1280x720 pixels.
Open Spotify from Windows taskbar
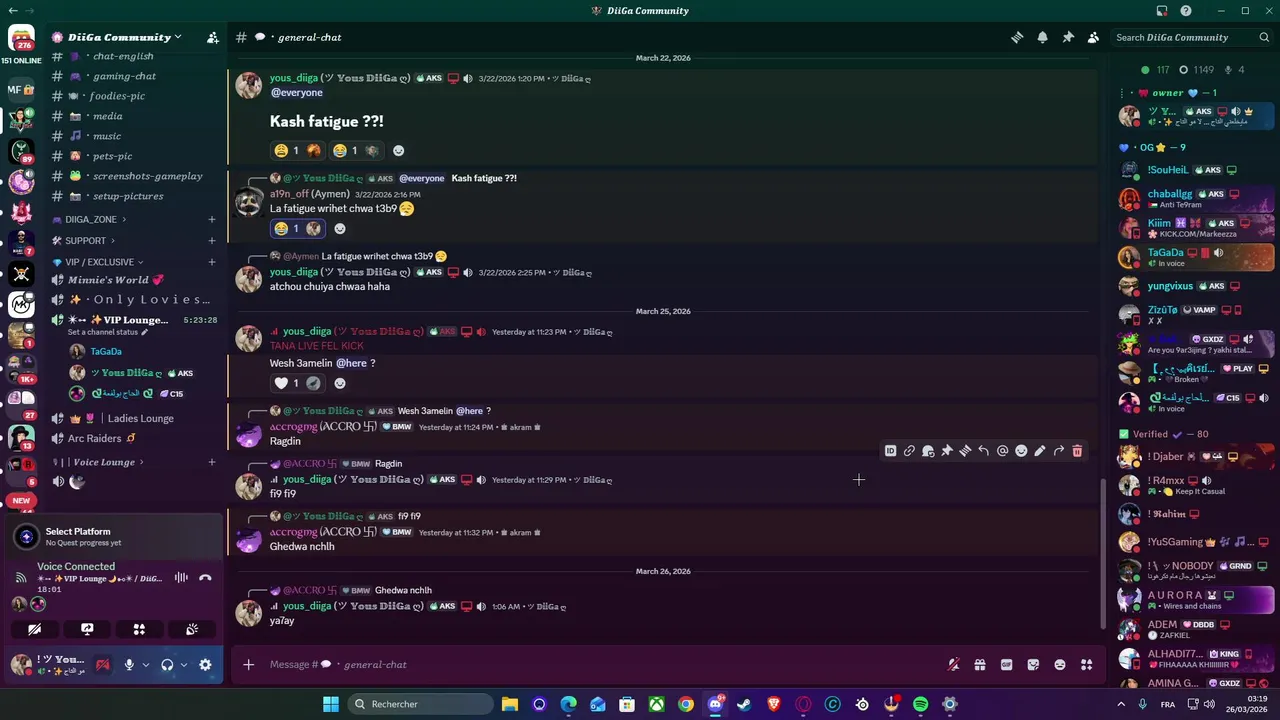click(x=920, y=704)
